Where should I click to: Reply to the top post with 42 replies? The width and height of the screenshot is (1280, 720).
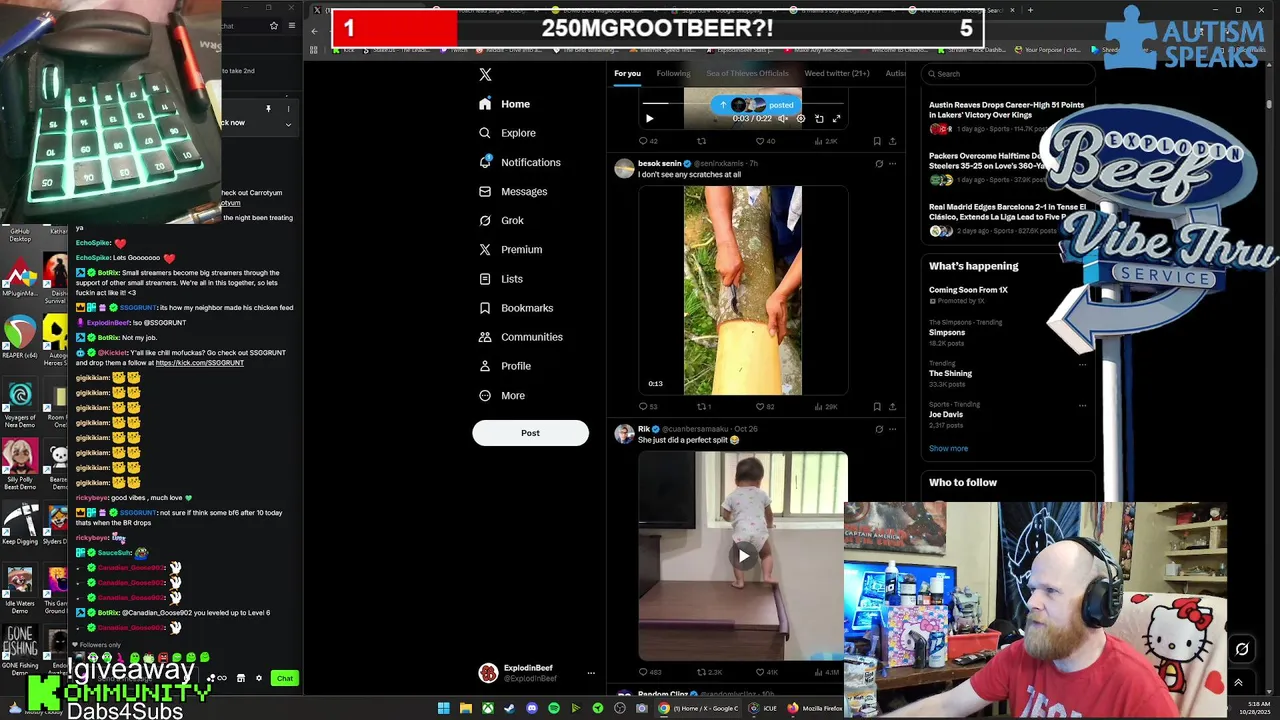click(647, 141)
